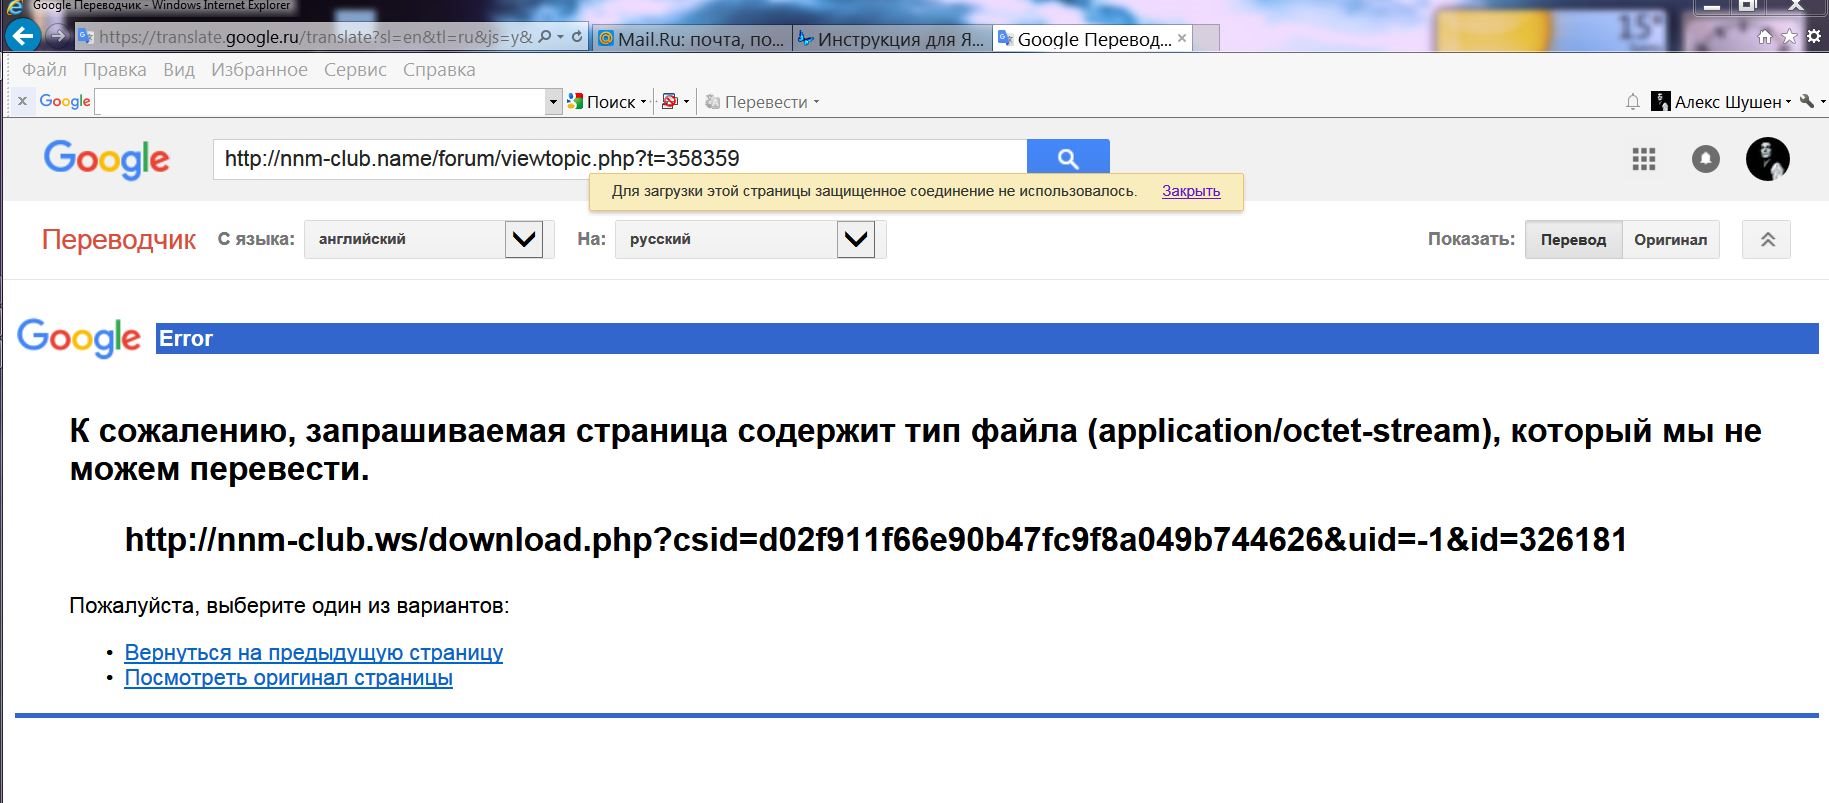Viewport: 1829px width, 803px height.
Task: Open Favorites with the star icon
Action: coord(1789,37)
